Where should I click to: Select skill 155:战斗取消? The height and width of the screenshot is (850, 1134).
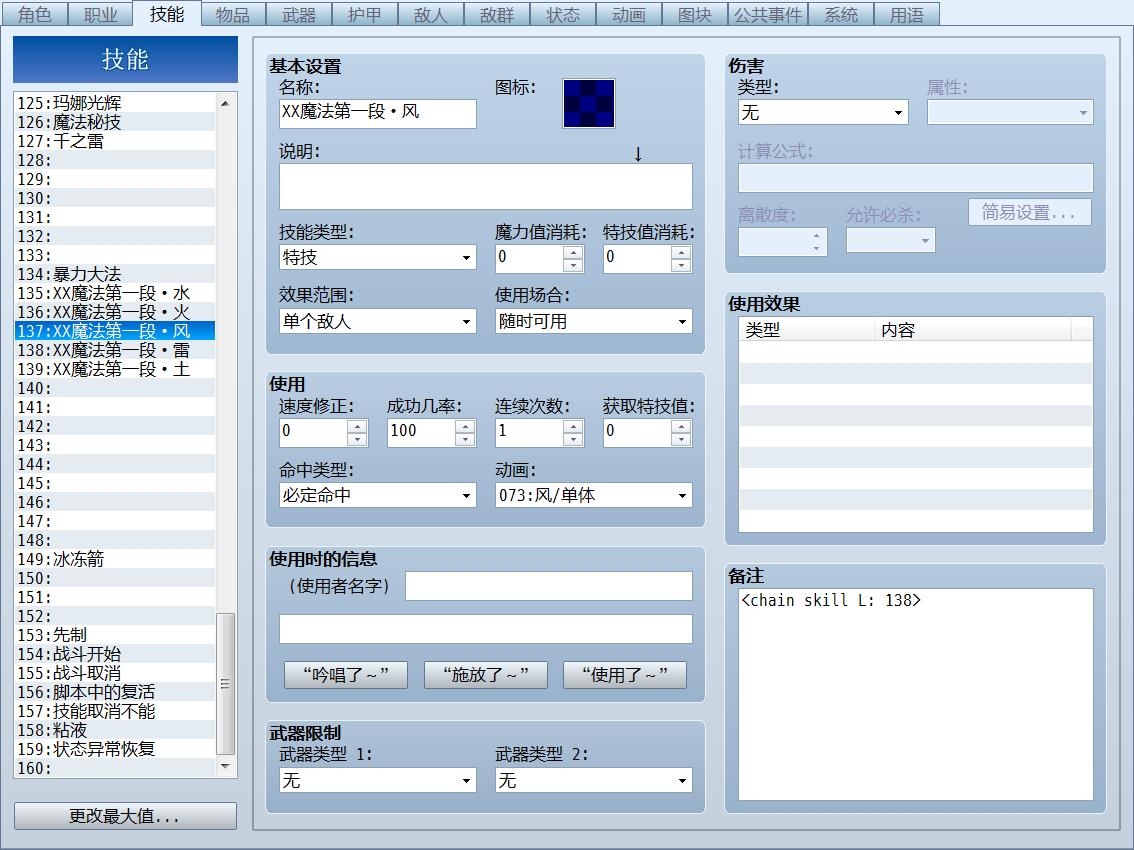[115, 673]
